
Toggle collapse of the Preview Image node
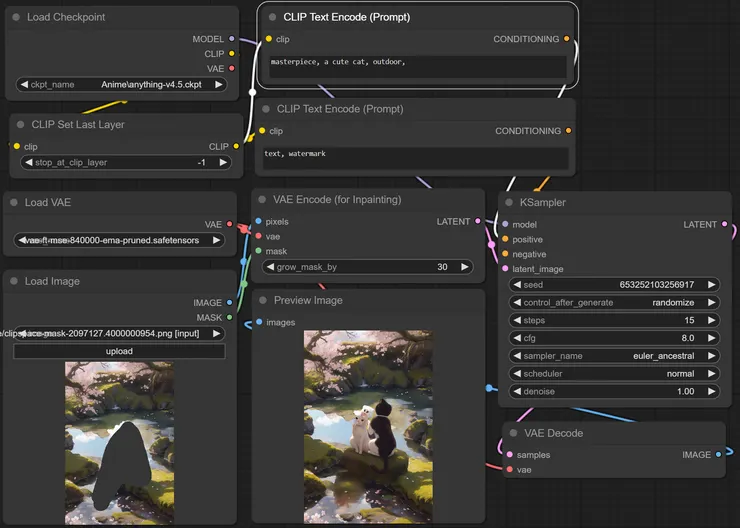point(262,300)
